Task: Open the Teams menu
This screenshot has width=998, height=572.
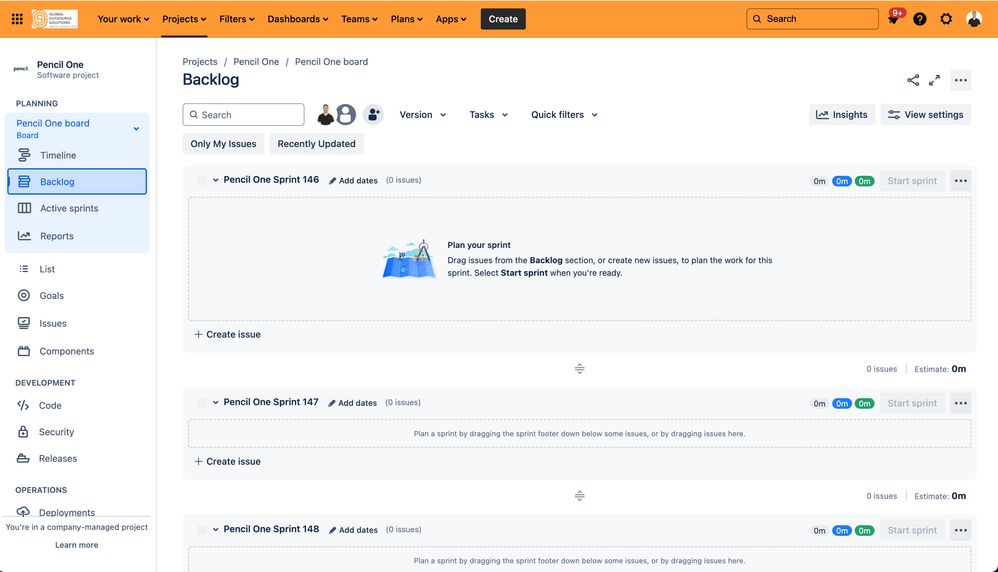Action: click(359, 19)
